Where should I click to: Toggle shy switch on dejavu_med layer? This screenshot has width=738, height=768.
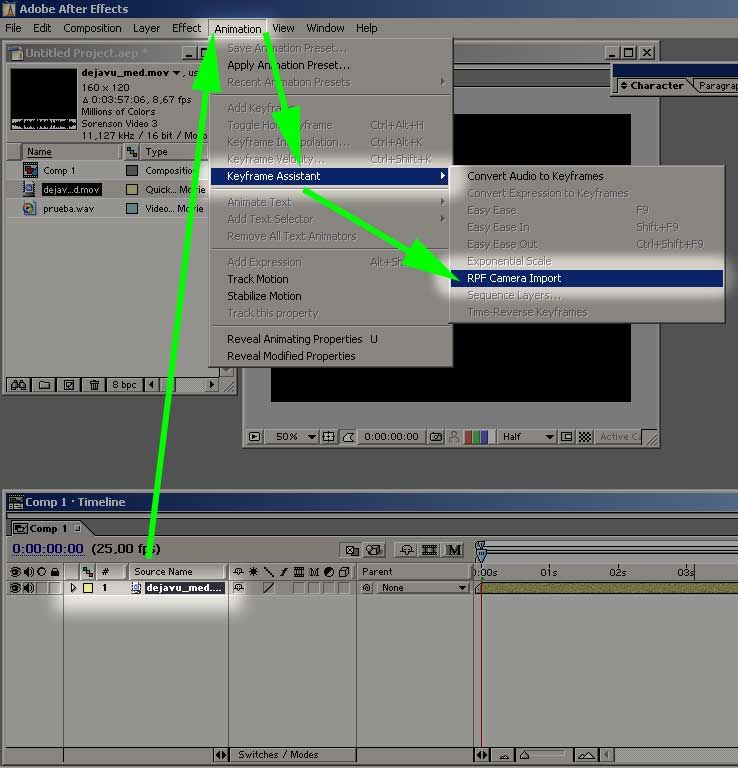click(x=238, y=588)
